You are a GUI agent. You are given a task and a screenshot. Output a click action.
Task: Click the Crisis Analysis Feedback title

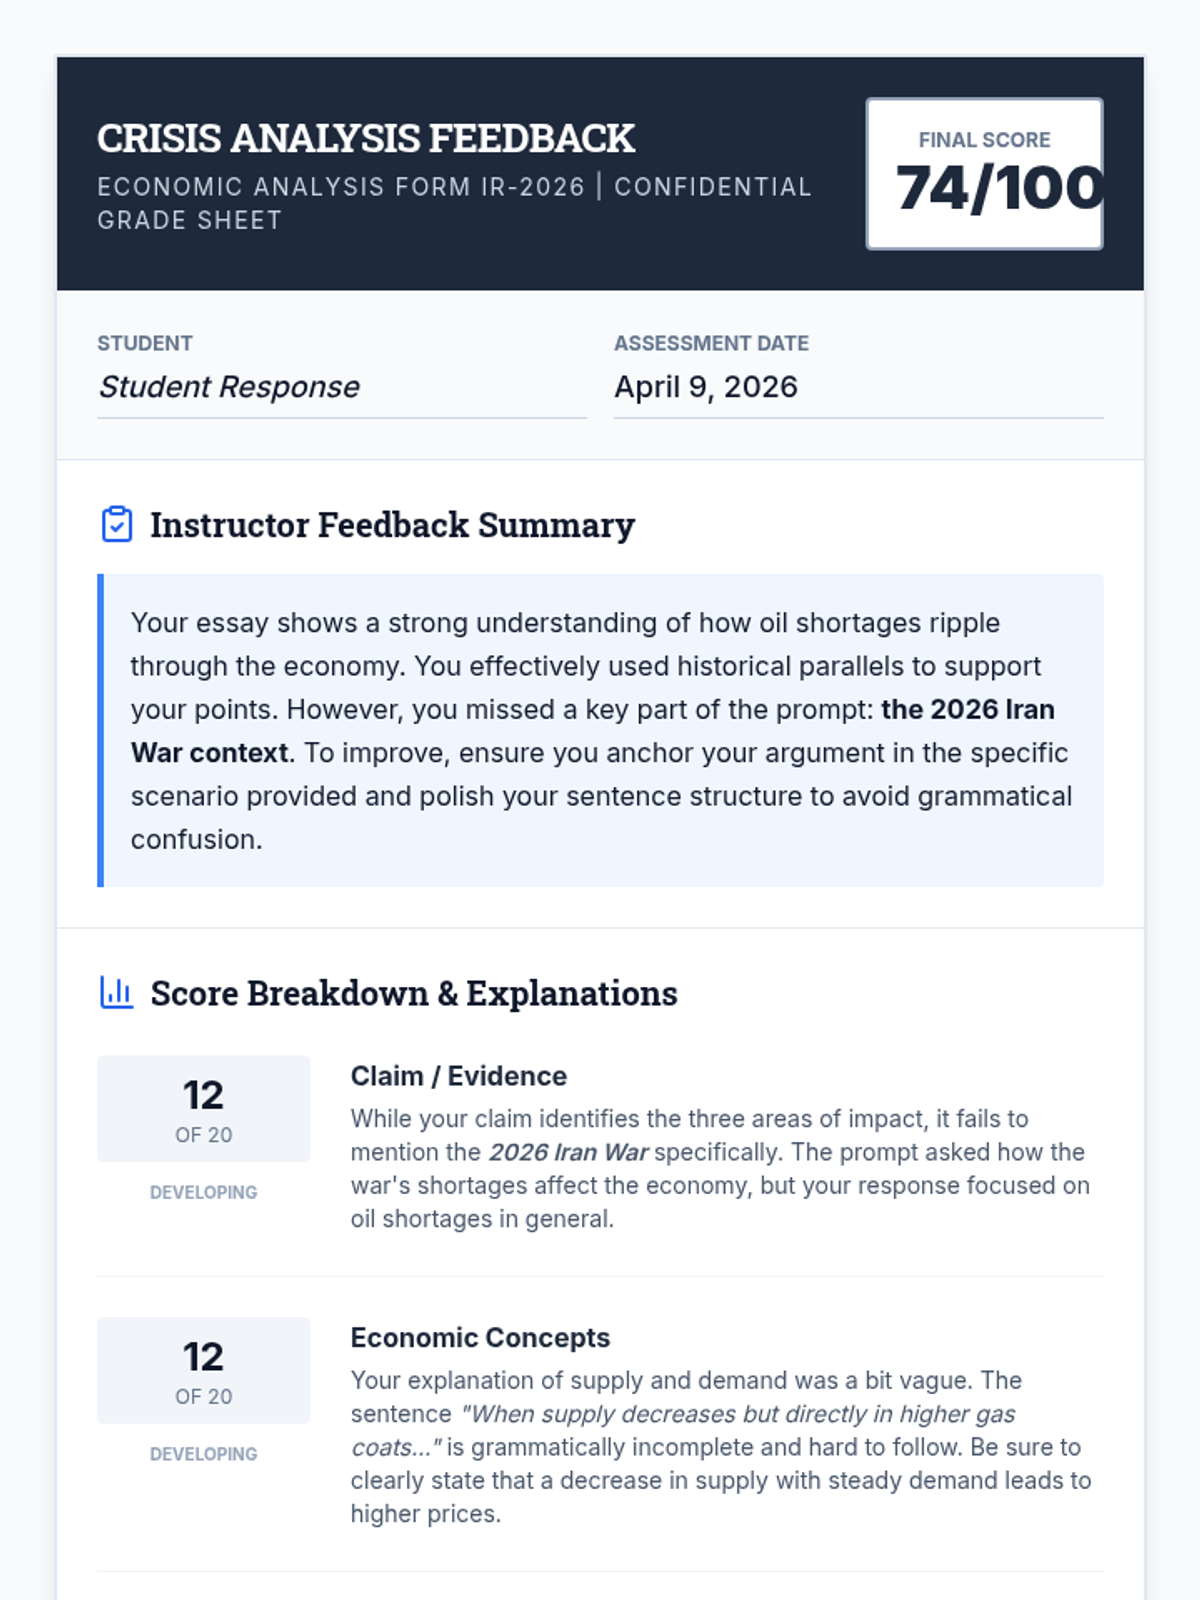[x=365, y=139]
